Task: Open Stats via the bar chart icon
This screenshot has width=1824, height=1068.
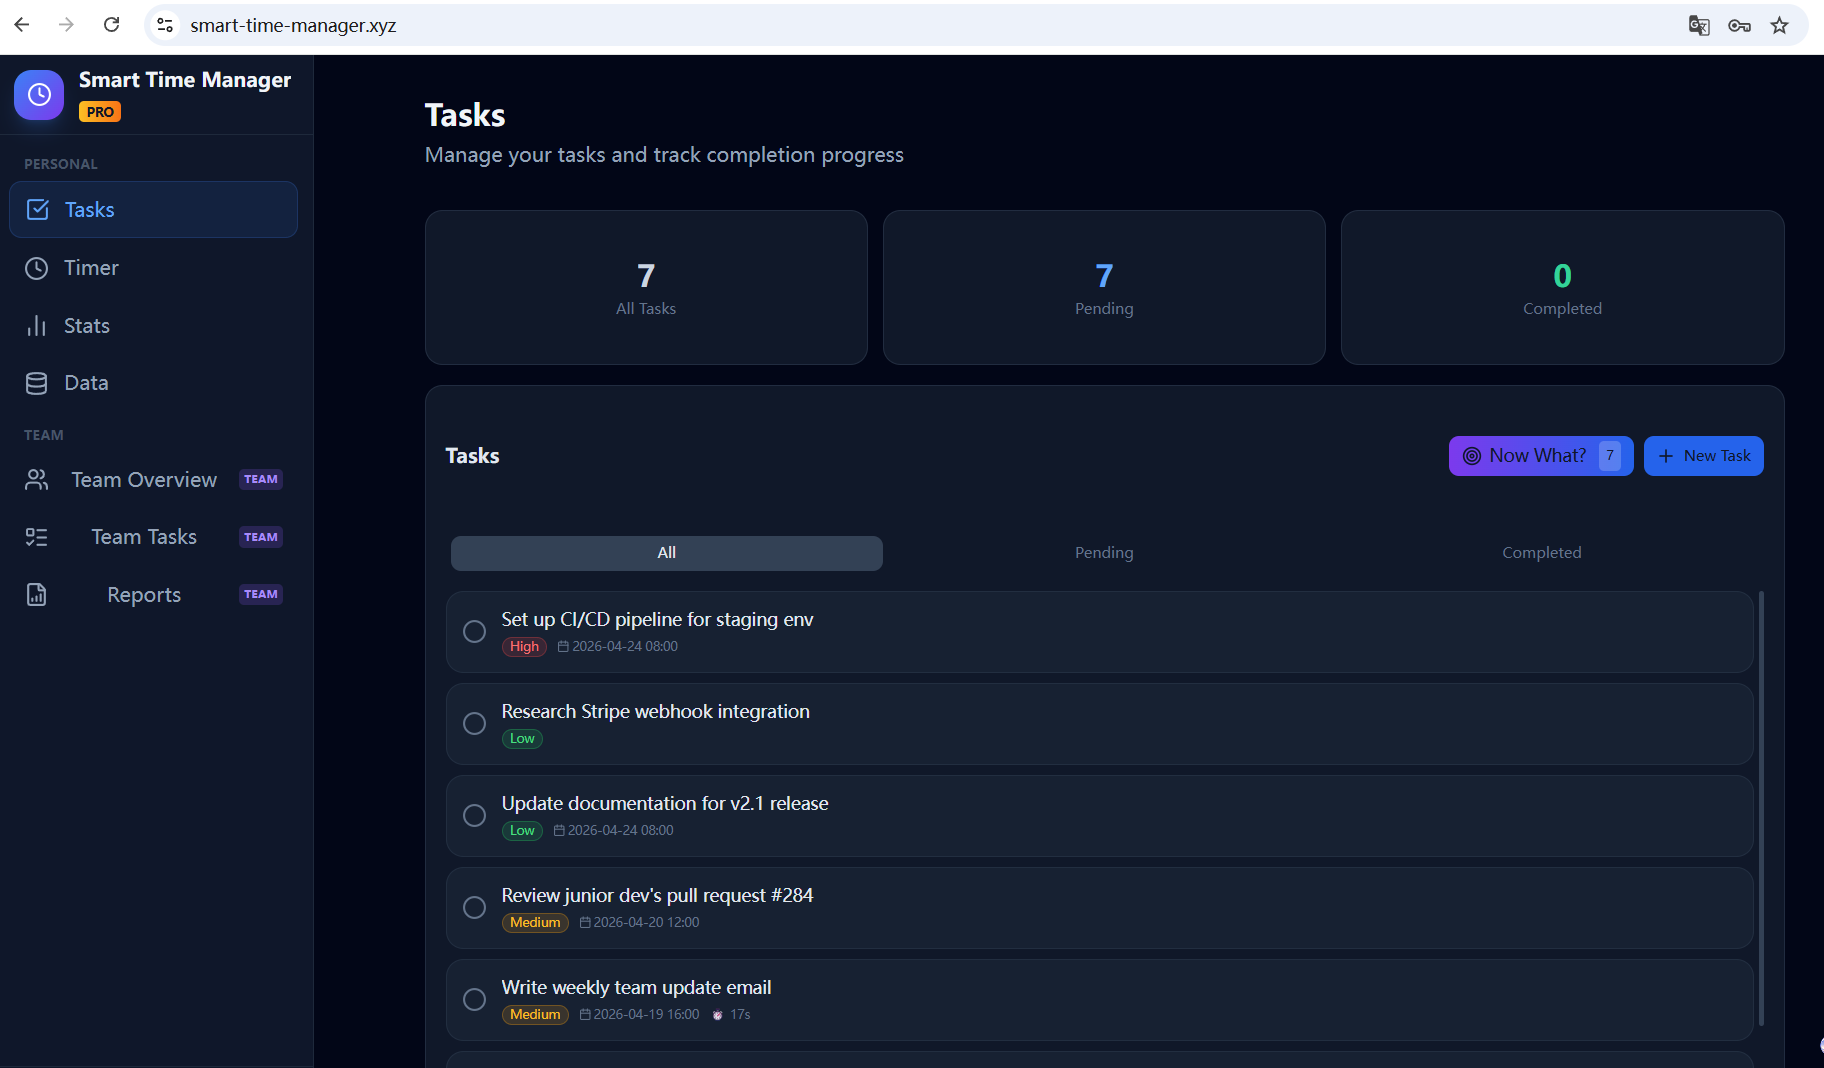Action: click(37, 325)
